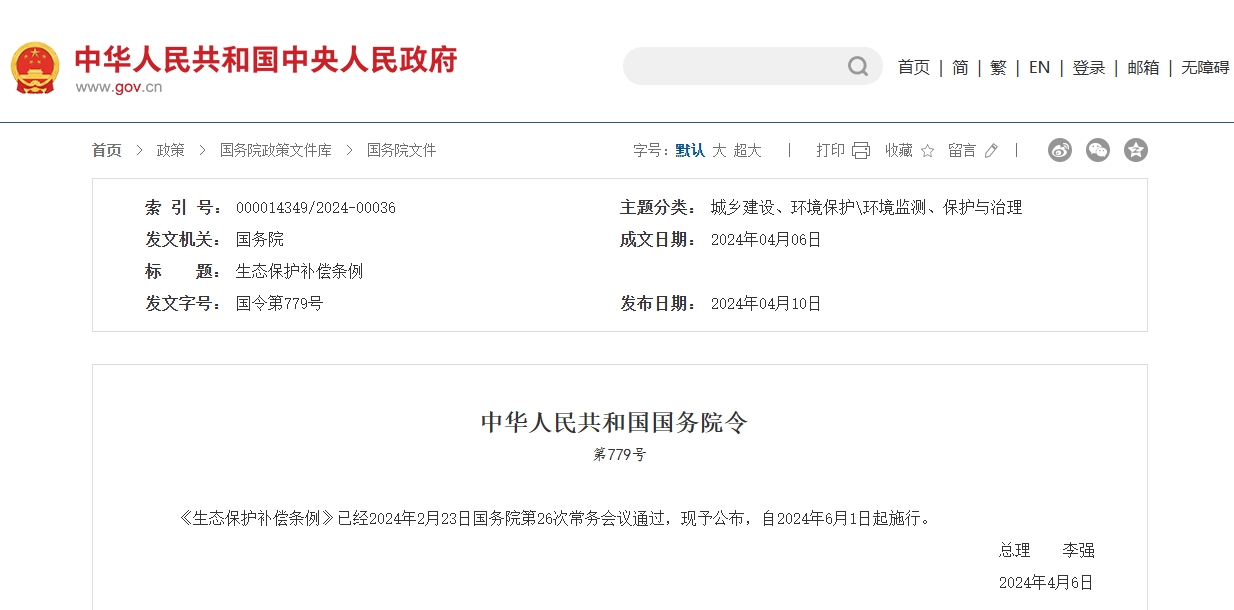
Task: Share the page to Weibo
Action: (1060, 150)
